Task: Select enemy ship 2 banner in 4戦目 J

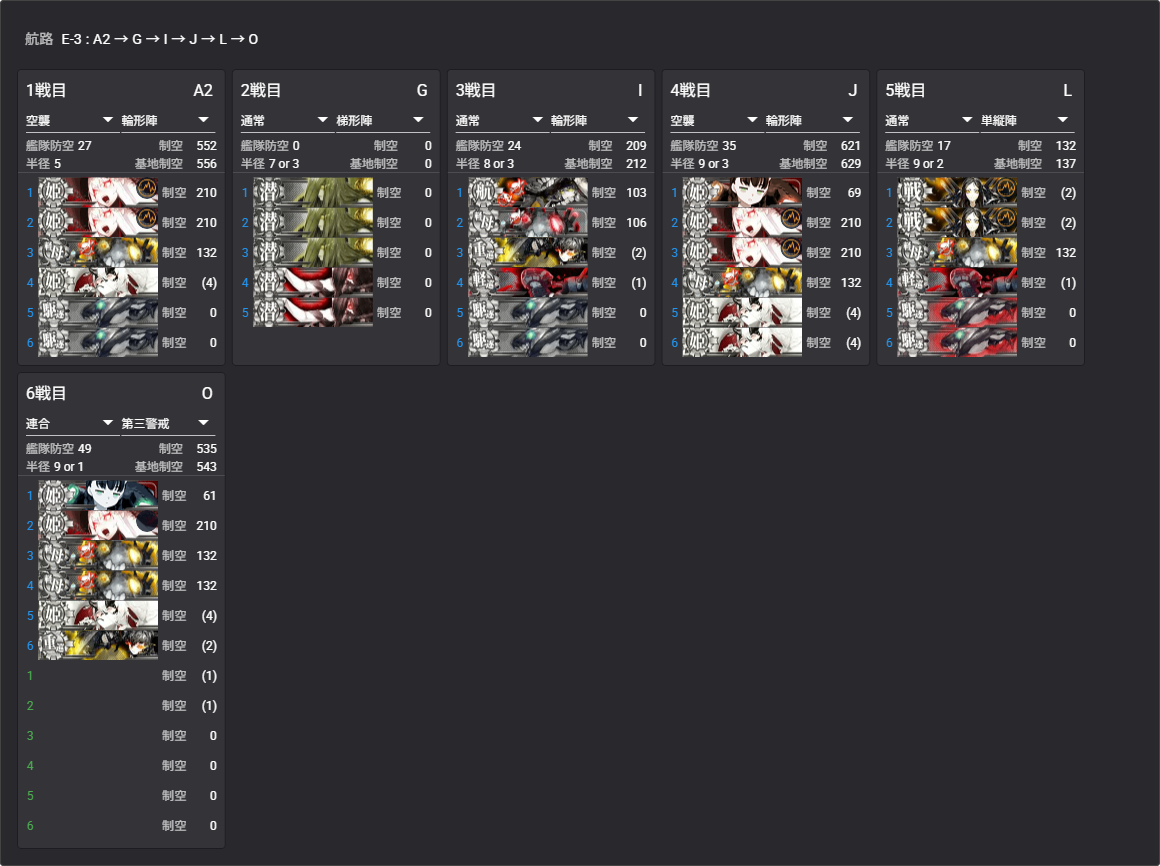Action: [743, 223]
